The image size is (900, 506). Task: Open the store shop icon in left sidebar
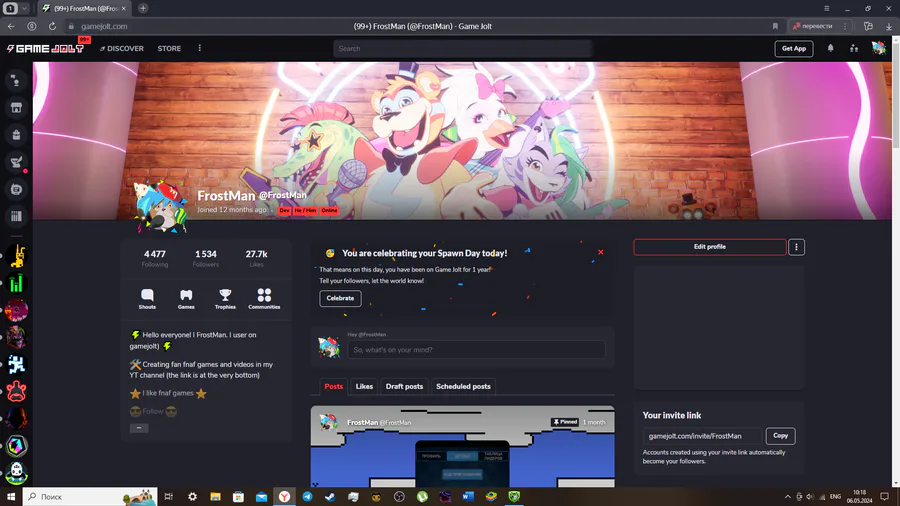(16, 108)
